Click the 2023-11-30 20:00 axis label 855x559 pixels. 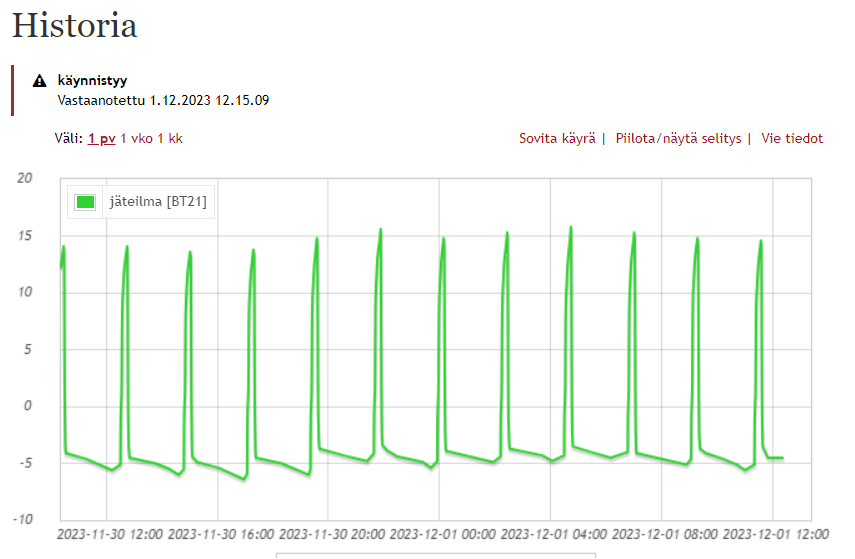[332, 534]
